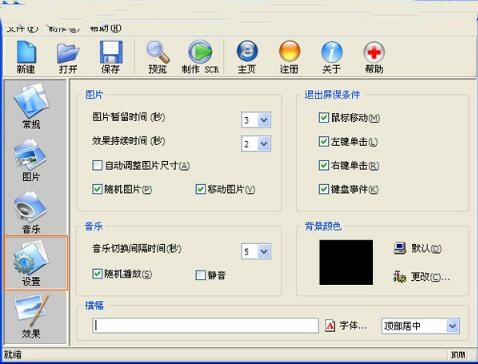Open the 文件 menu
The width and height of the screenshot is (478, 364).
(22, 29)
